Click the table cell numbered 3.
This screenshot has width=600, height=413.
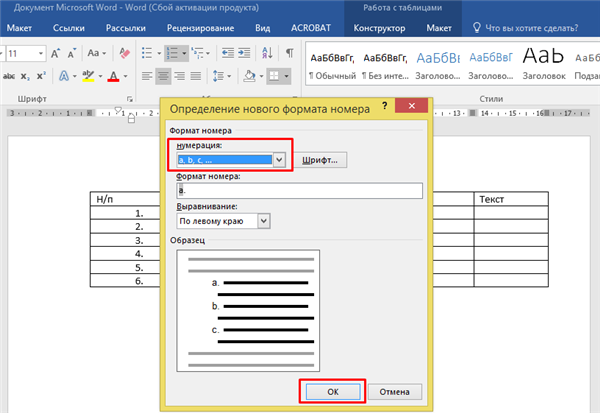point(125,240)
